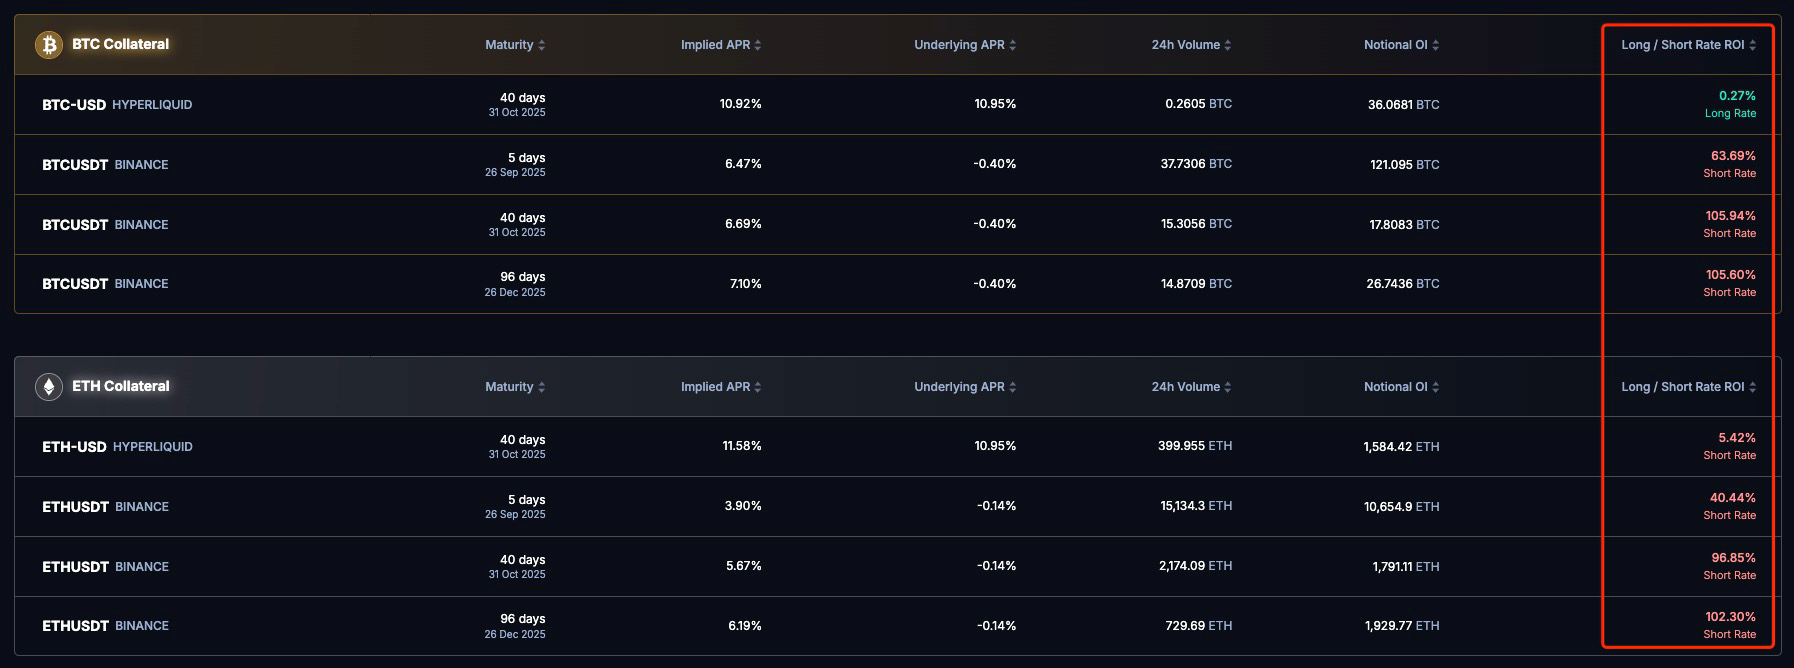The width and height of the screenshot is (1794, 668).
Task: Click sort arrows beside Notional OI in BTC table
Action: click(1436, 45)
